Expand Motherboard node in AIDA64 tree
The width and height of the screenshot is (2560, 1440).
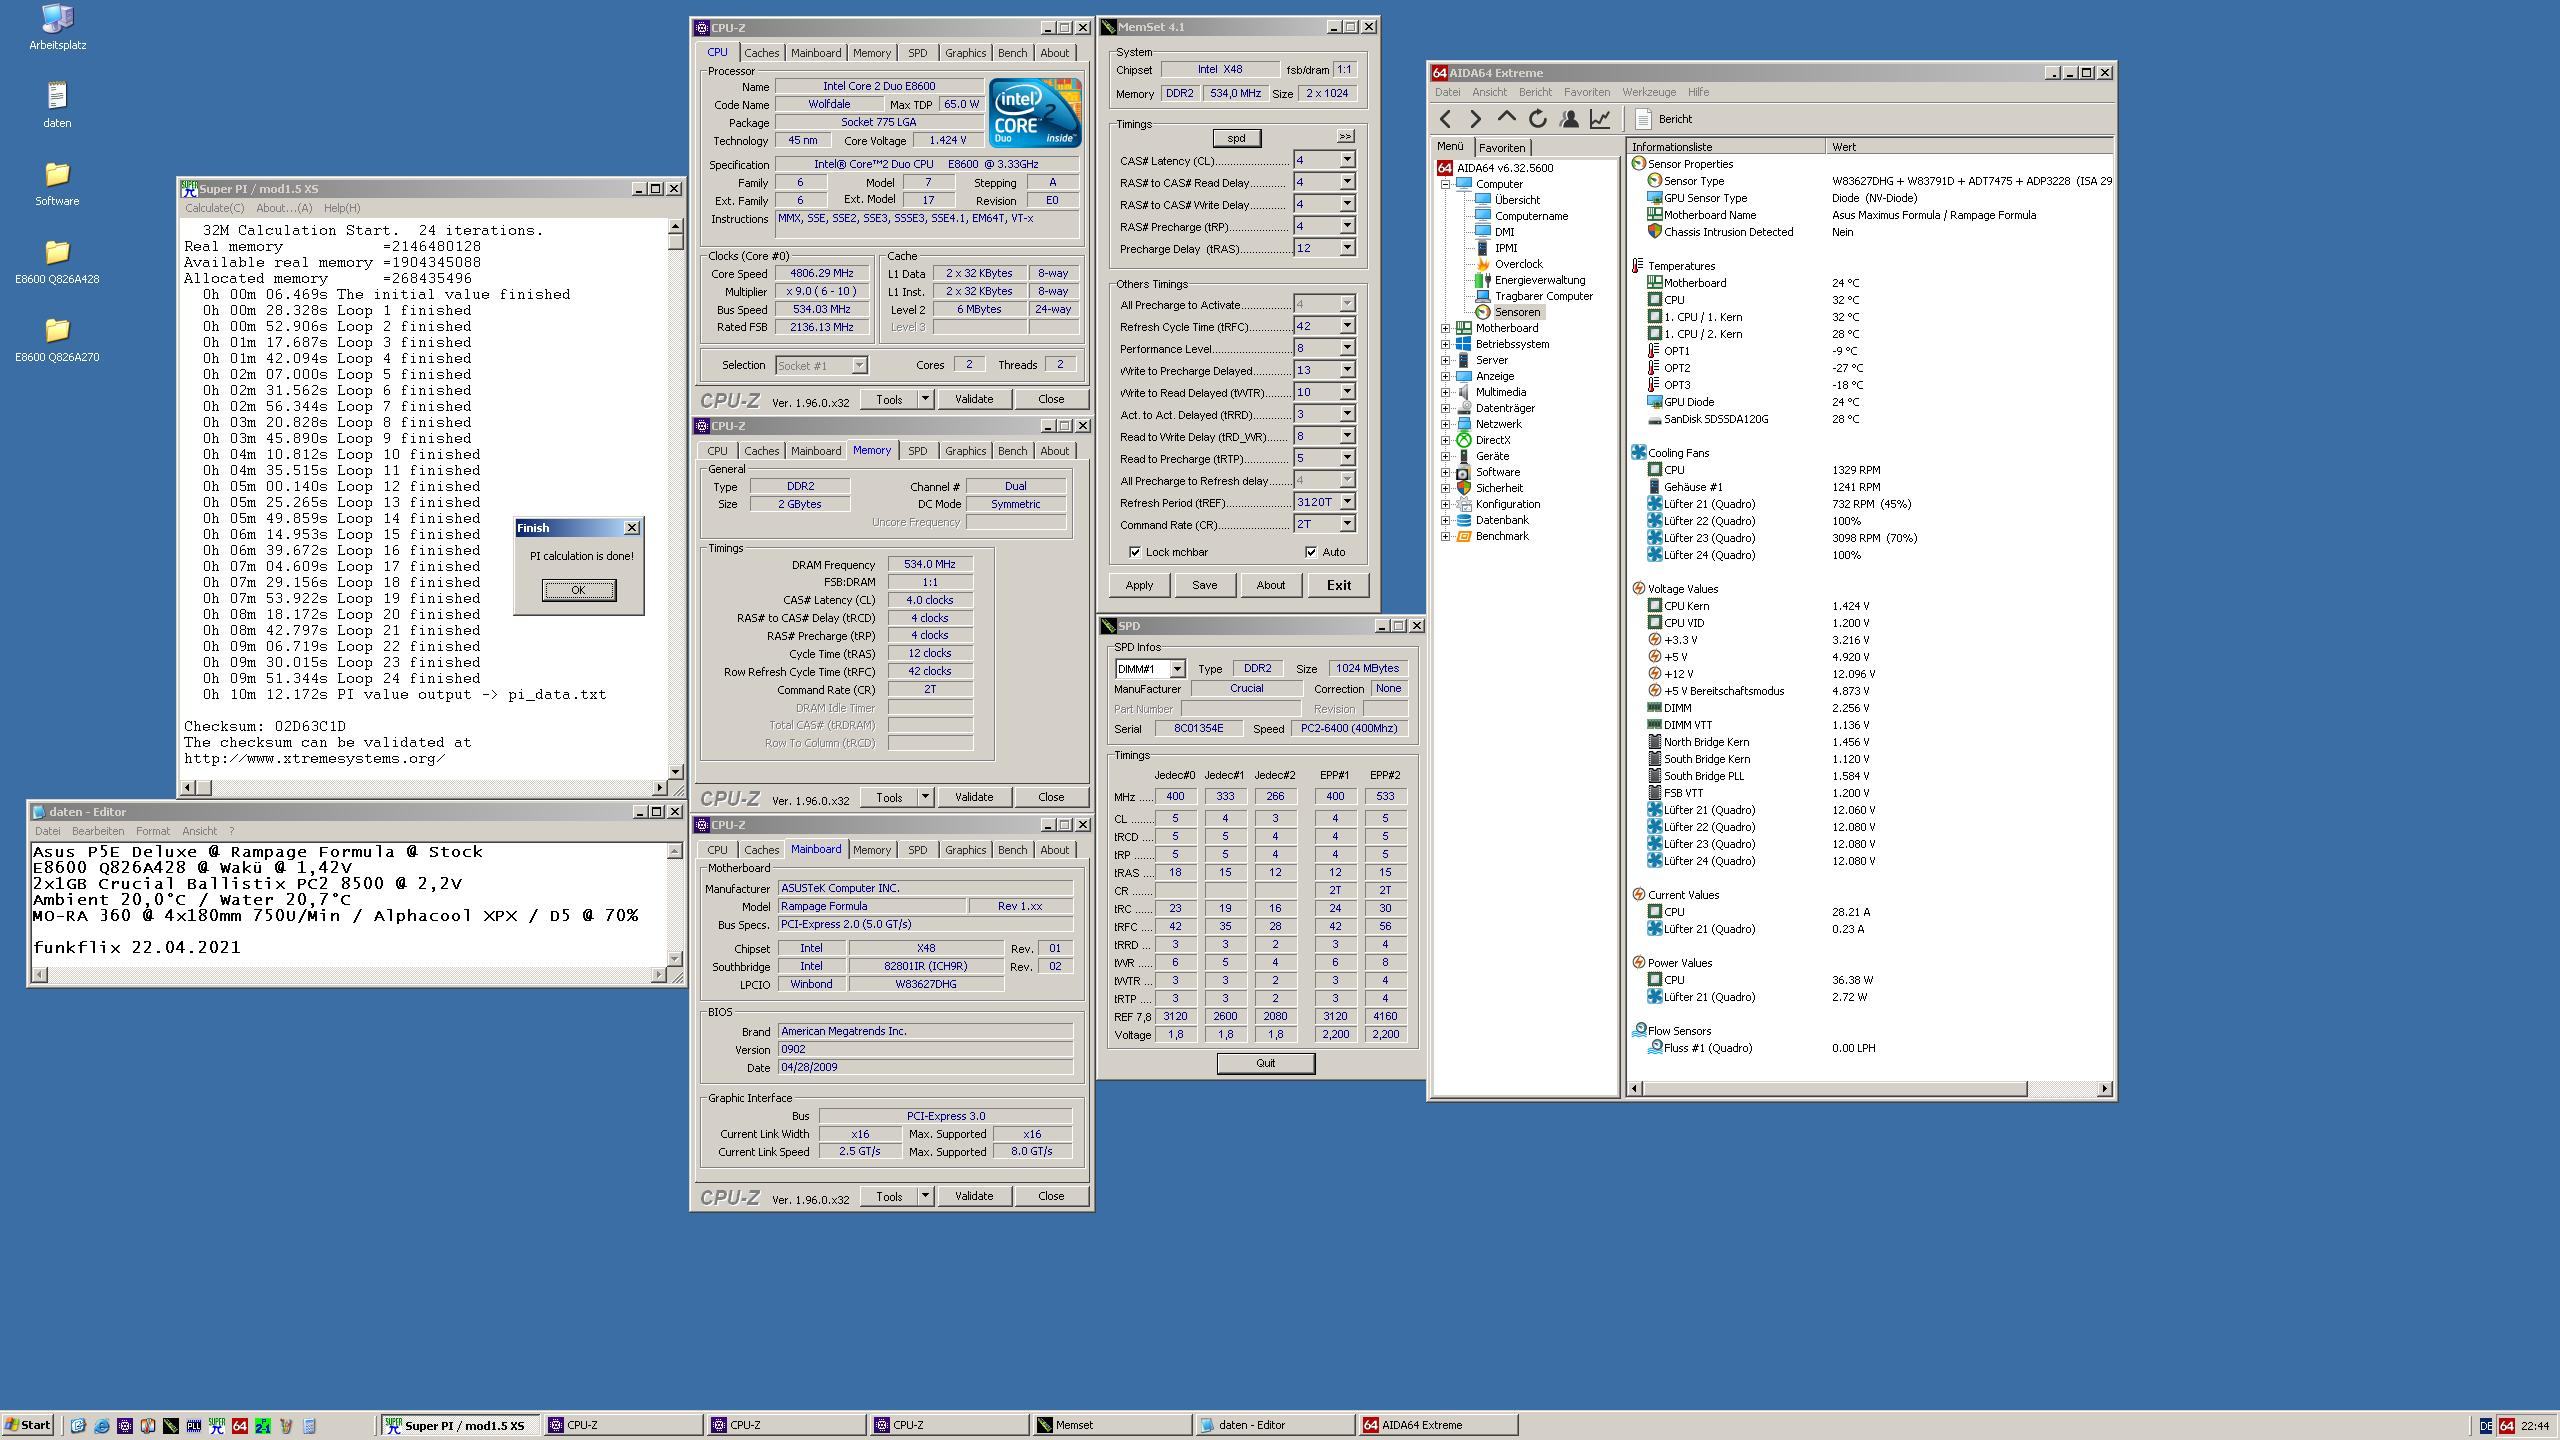[x=1445, y=328]
